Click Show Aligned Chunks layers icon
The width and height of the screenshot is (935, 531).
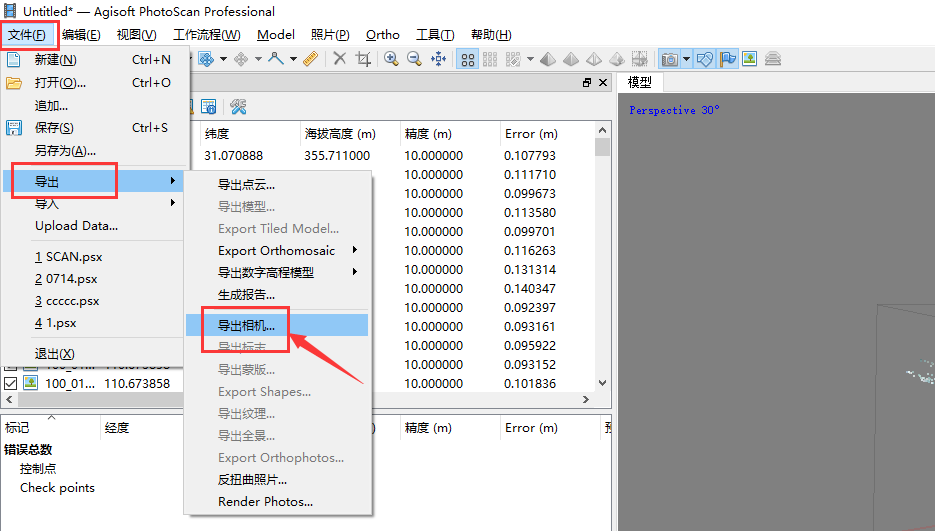(773, 59)
